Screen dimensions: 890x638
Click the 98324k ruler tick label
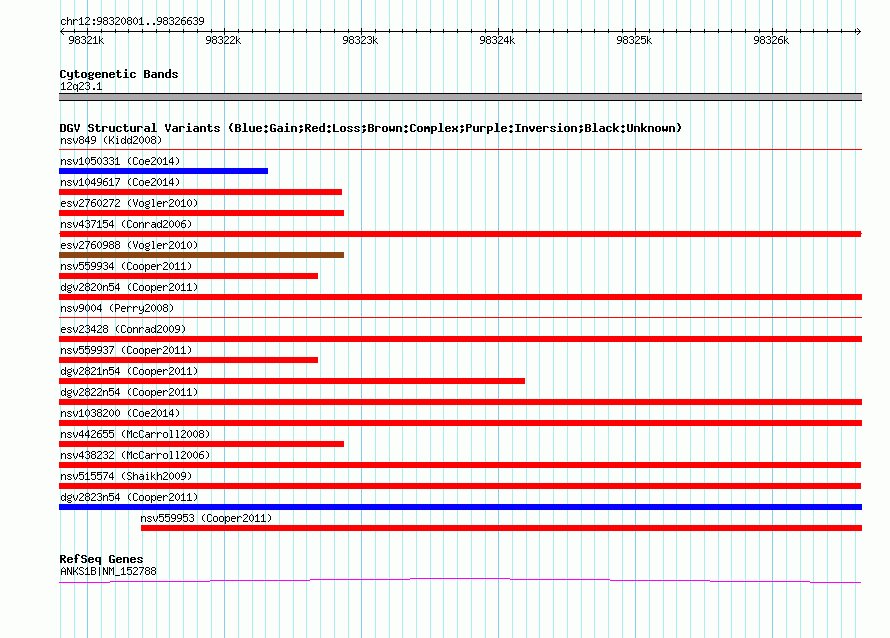(497, 40)
